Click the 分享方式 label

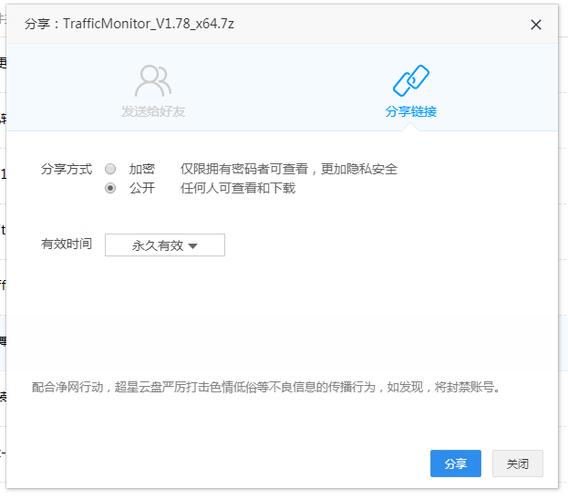pos(66,169)
